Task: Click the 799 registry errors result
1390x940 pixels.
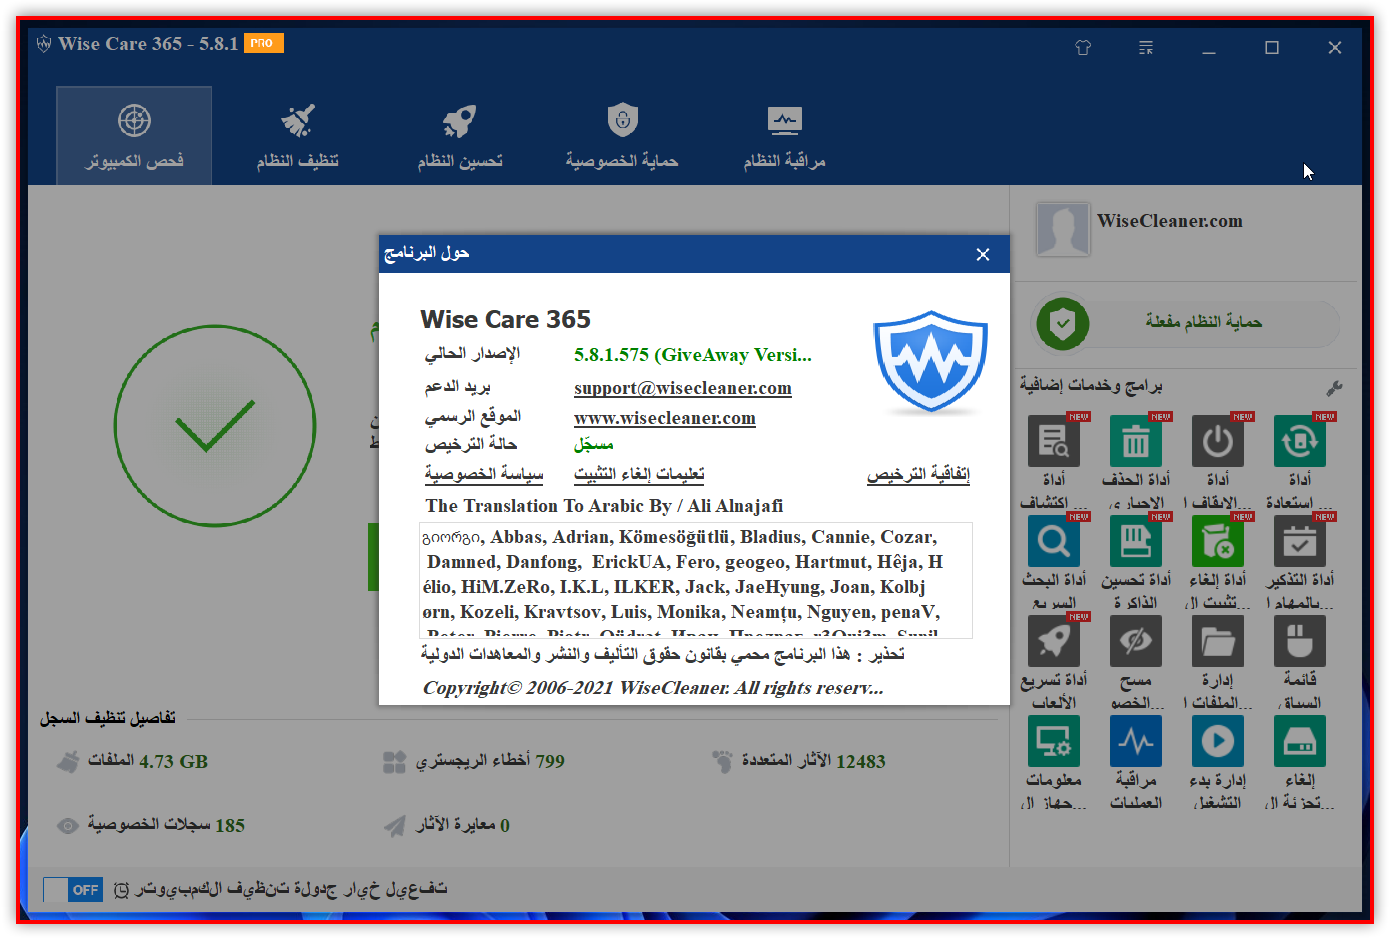Action: [x=490, y=761]
